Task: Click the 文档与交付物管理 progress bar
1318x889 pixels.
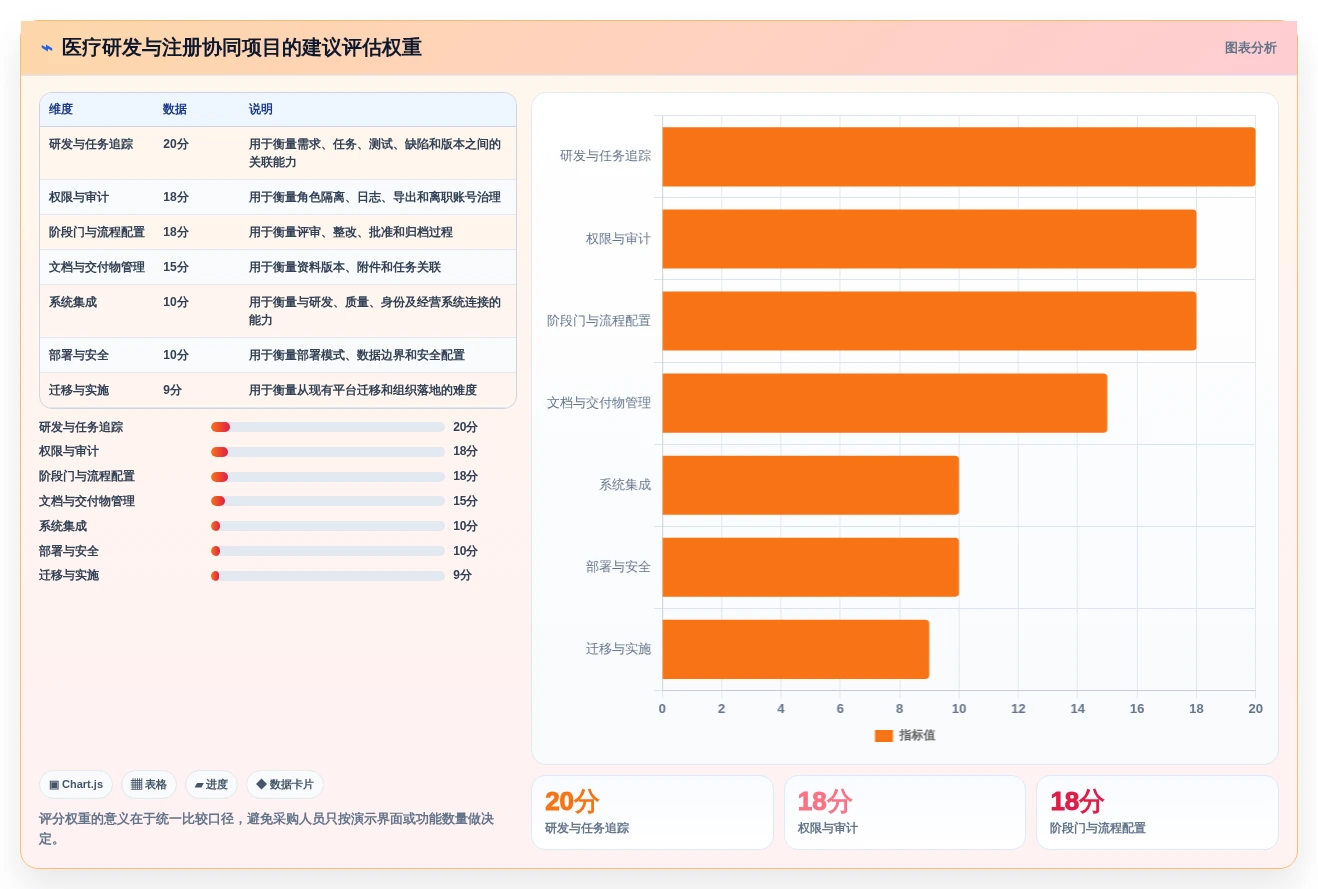Action: pyautogui.click(x=328, y=501)
